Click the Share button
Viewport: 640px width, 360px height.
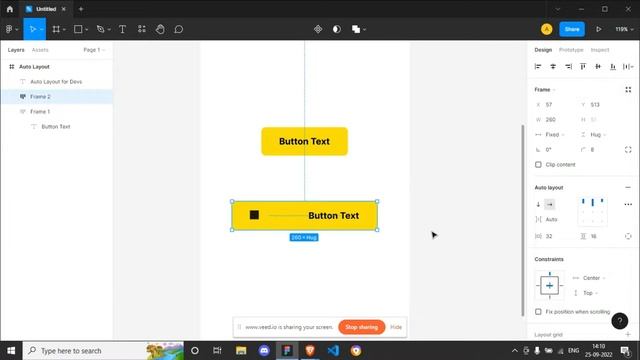click(x=572, y=29)
